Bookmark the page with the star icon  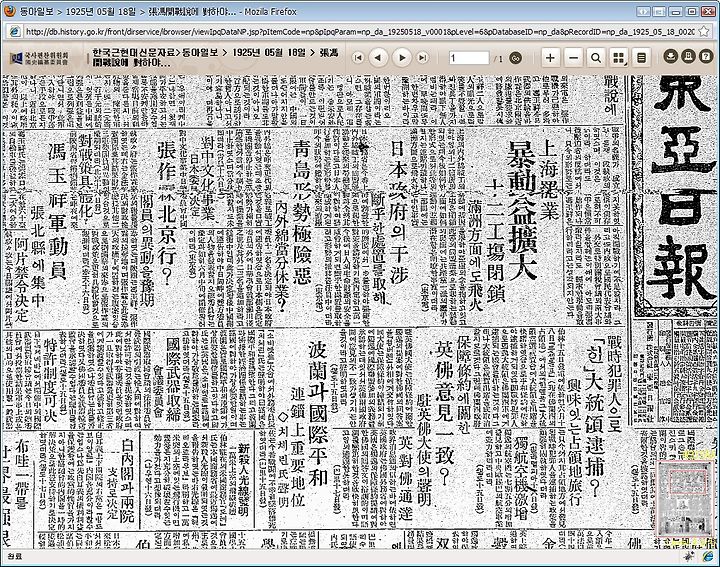[704, 32]
